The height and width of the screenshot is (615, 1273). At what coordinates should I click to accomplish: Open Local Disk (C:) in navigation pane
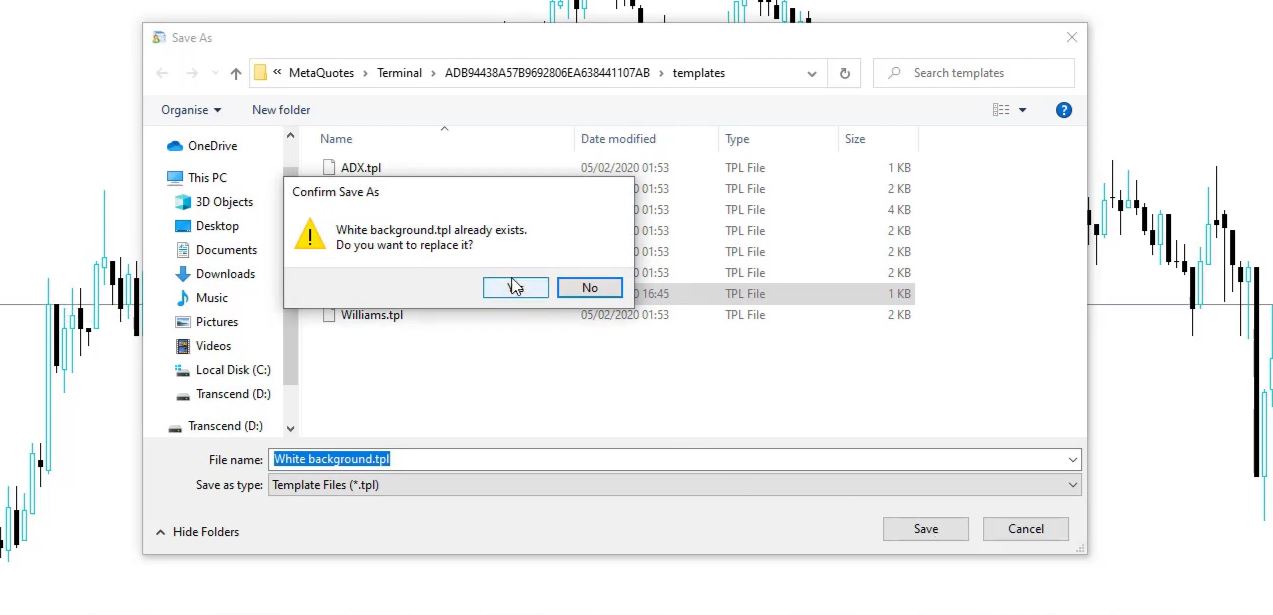pos(233,370)
